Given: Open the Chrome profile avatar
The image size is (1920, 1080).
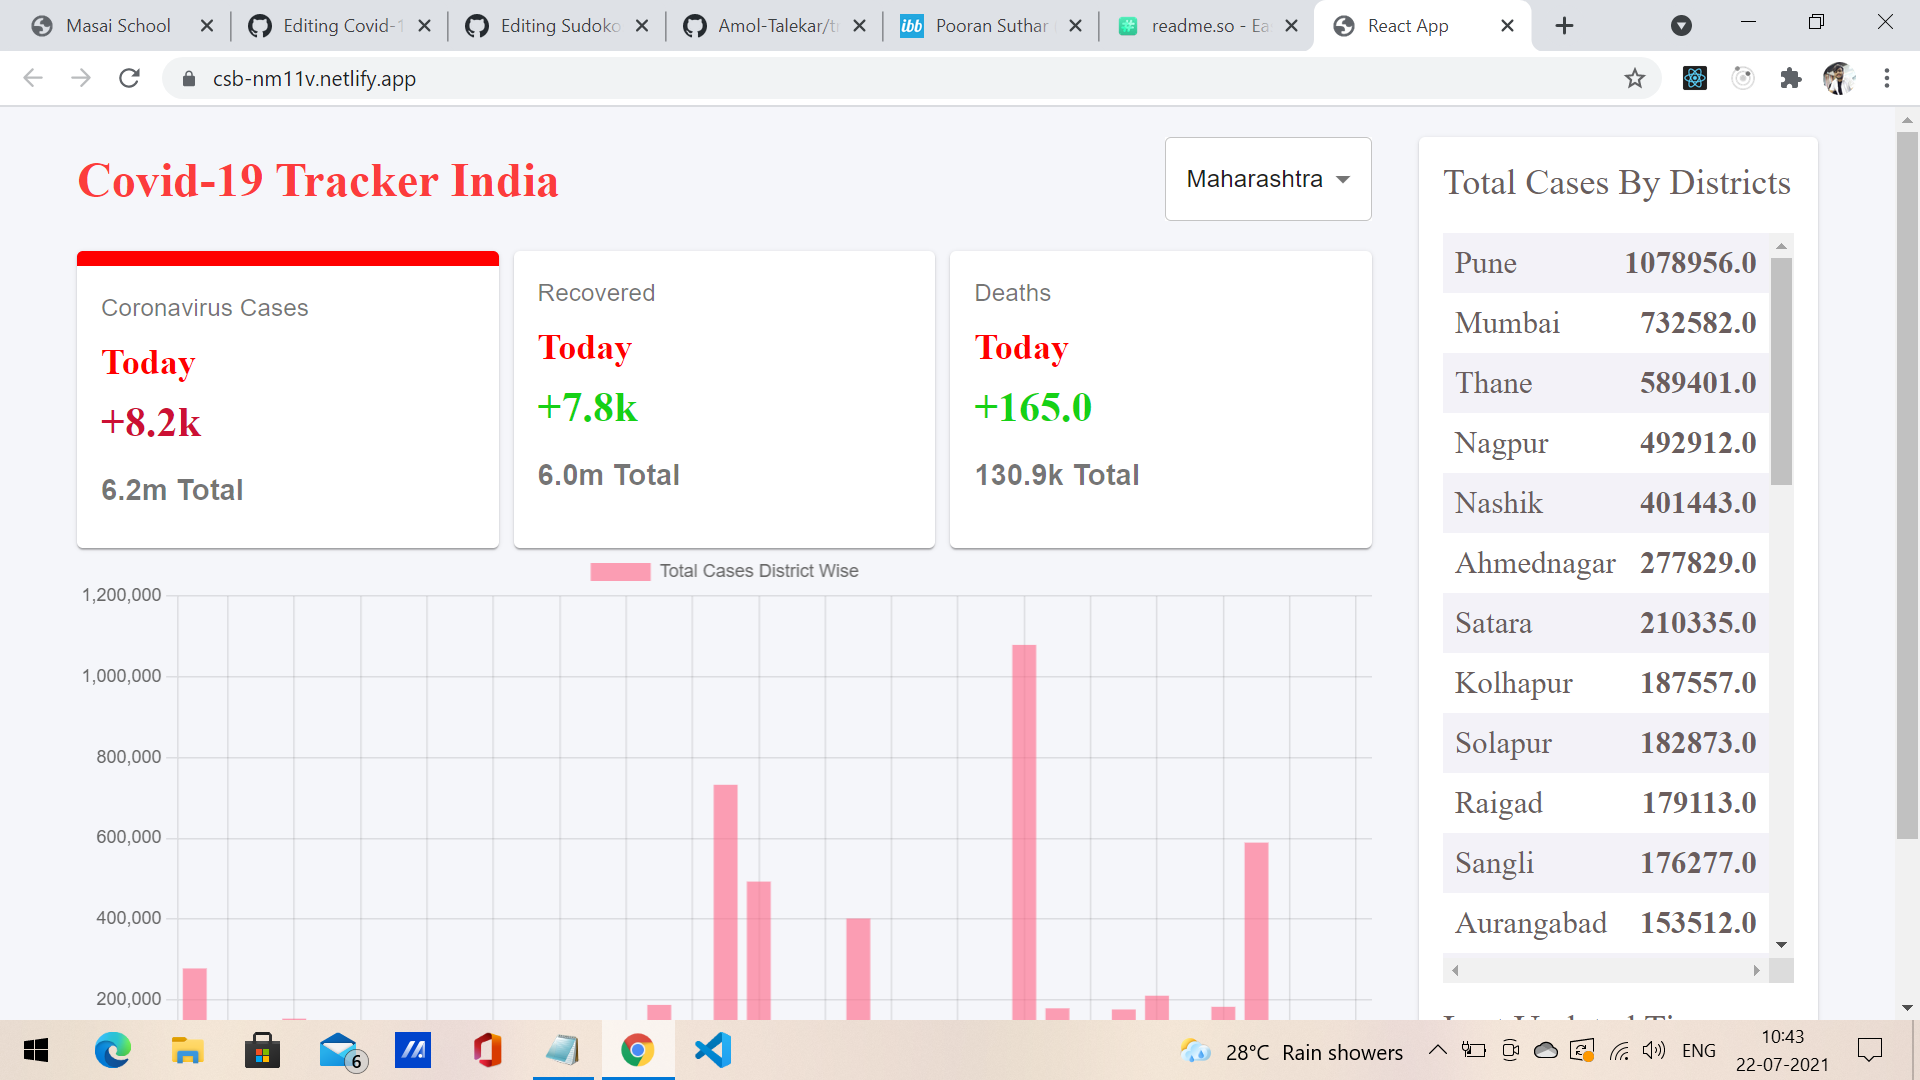Looking at the screenshot, I should tap(1839, 78).
